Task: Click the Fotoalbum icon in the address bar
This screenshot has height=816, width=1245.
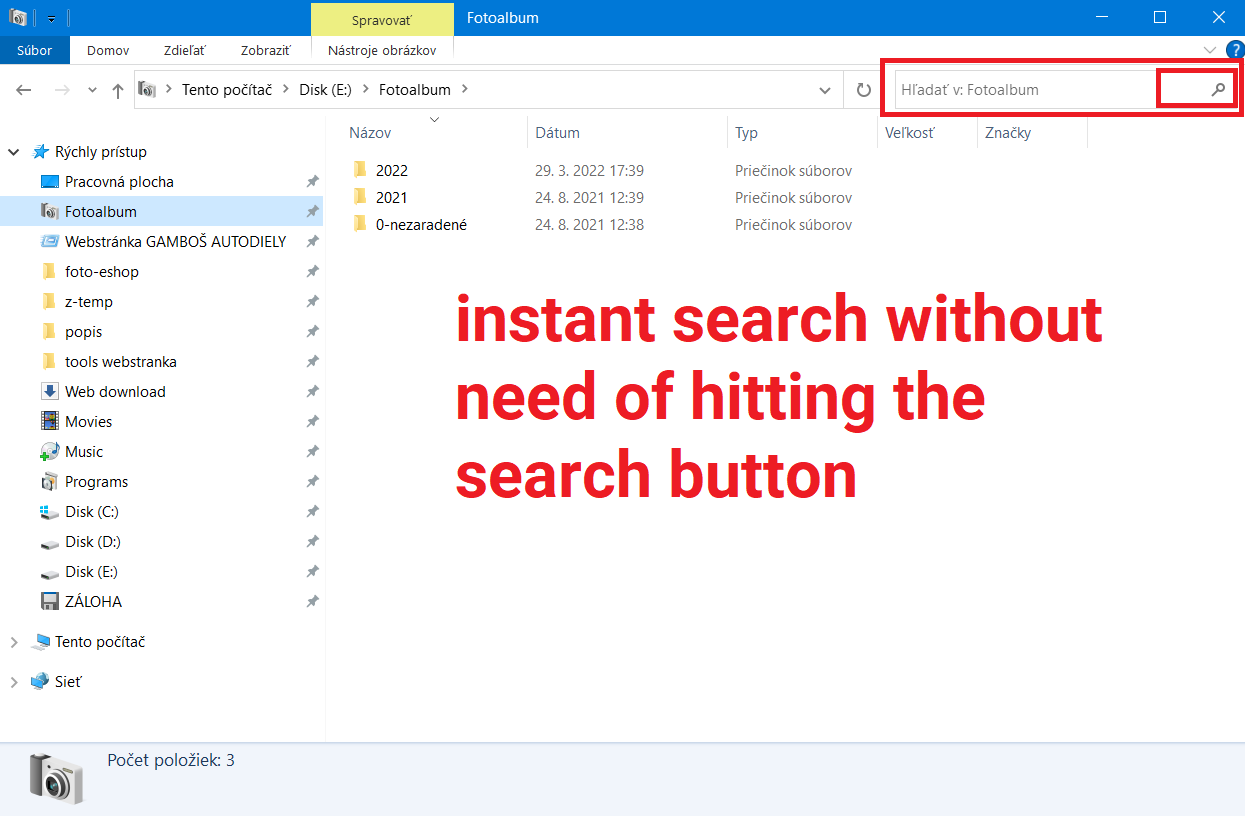Action: coord(147,89)
